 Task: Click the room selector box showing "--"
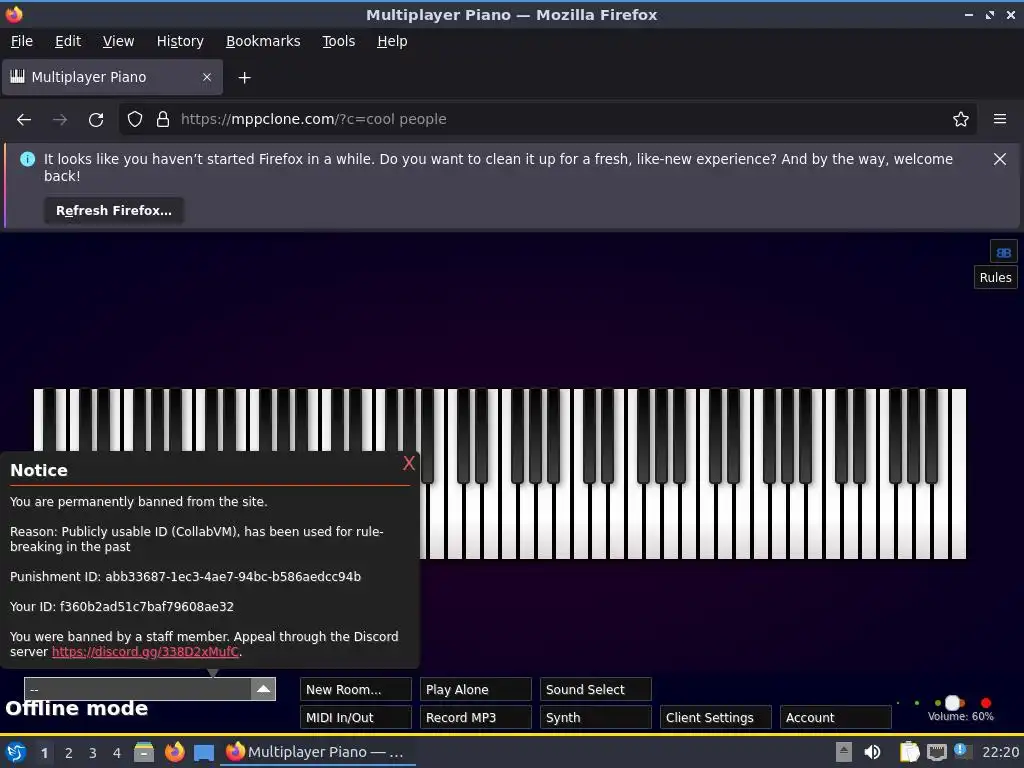tap(138, 689)
